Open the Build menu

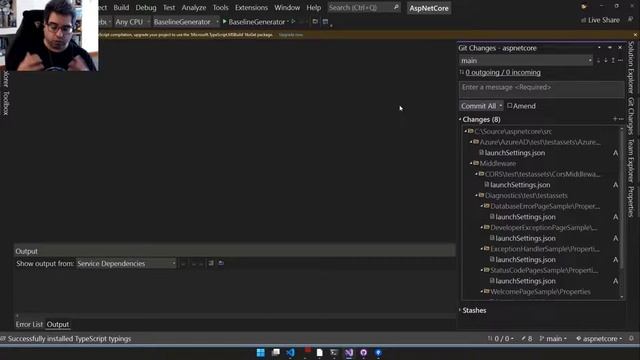[x=121, y=8]
